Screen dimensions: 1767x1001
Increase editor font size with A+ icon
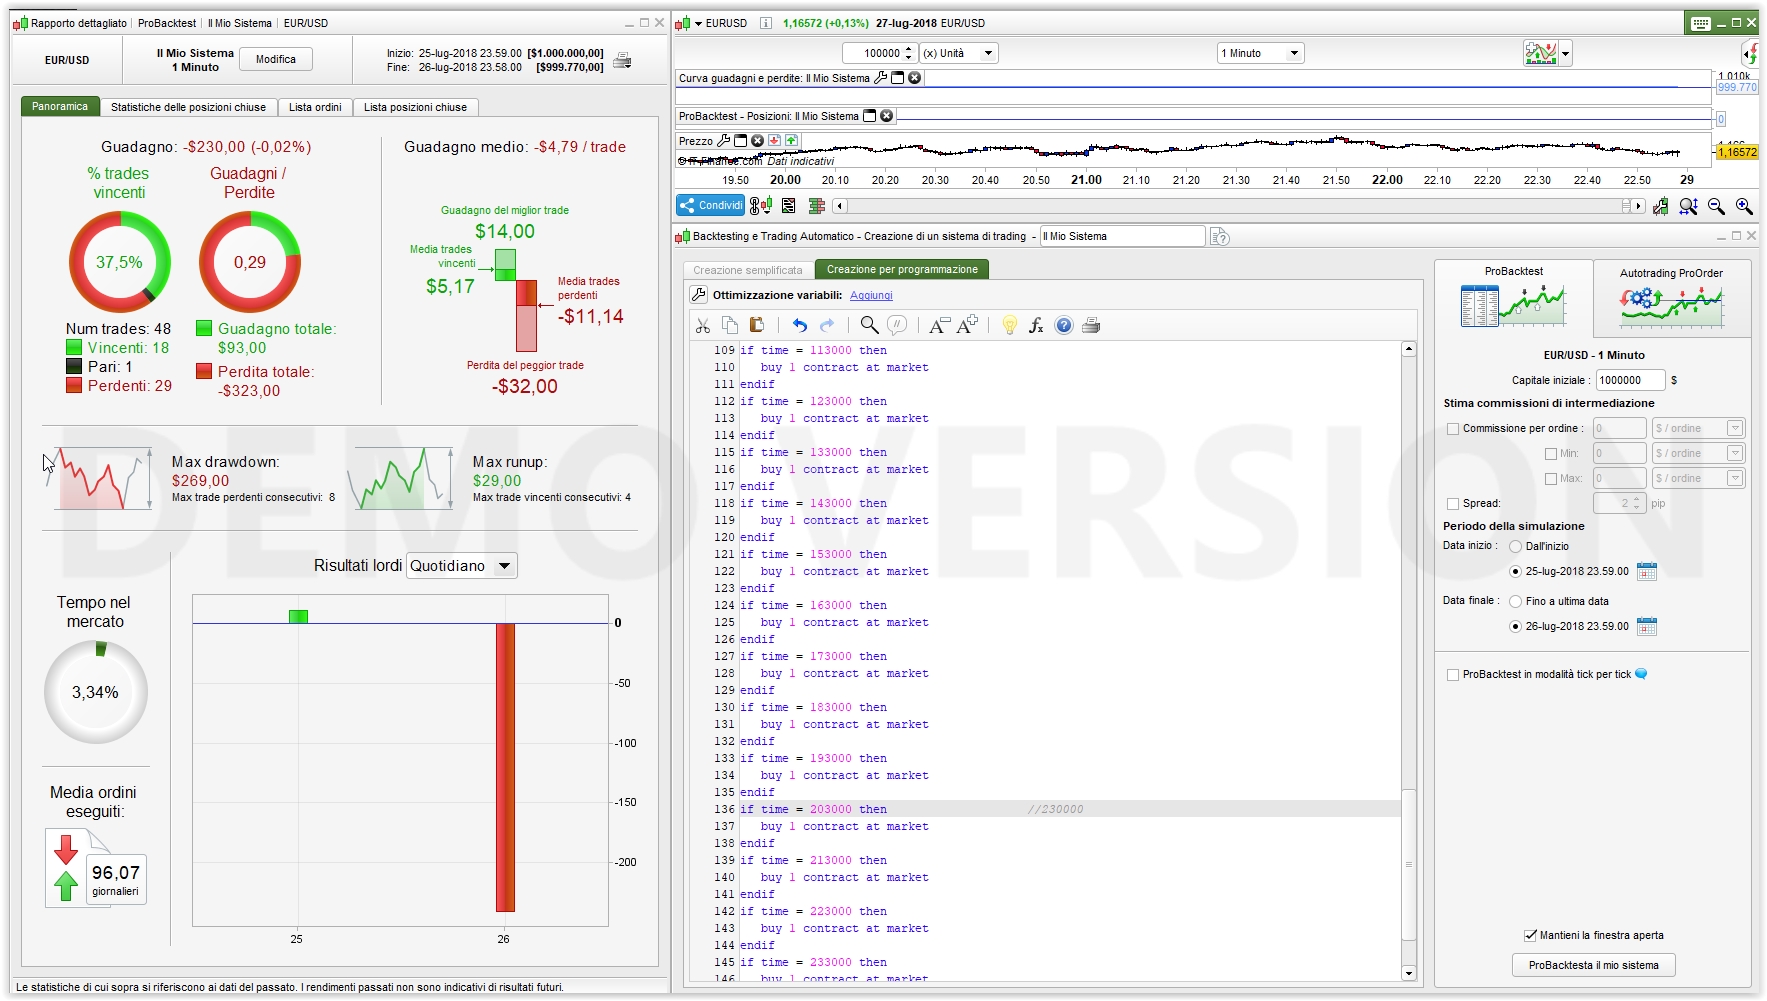click(x=967, y=325)
